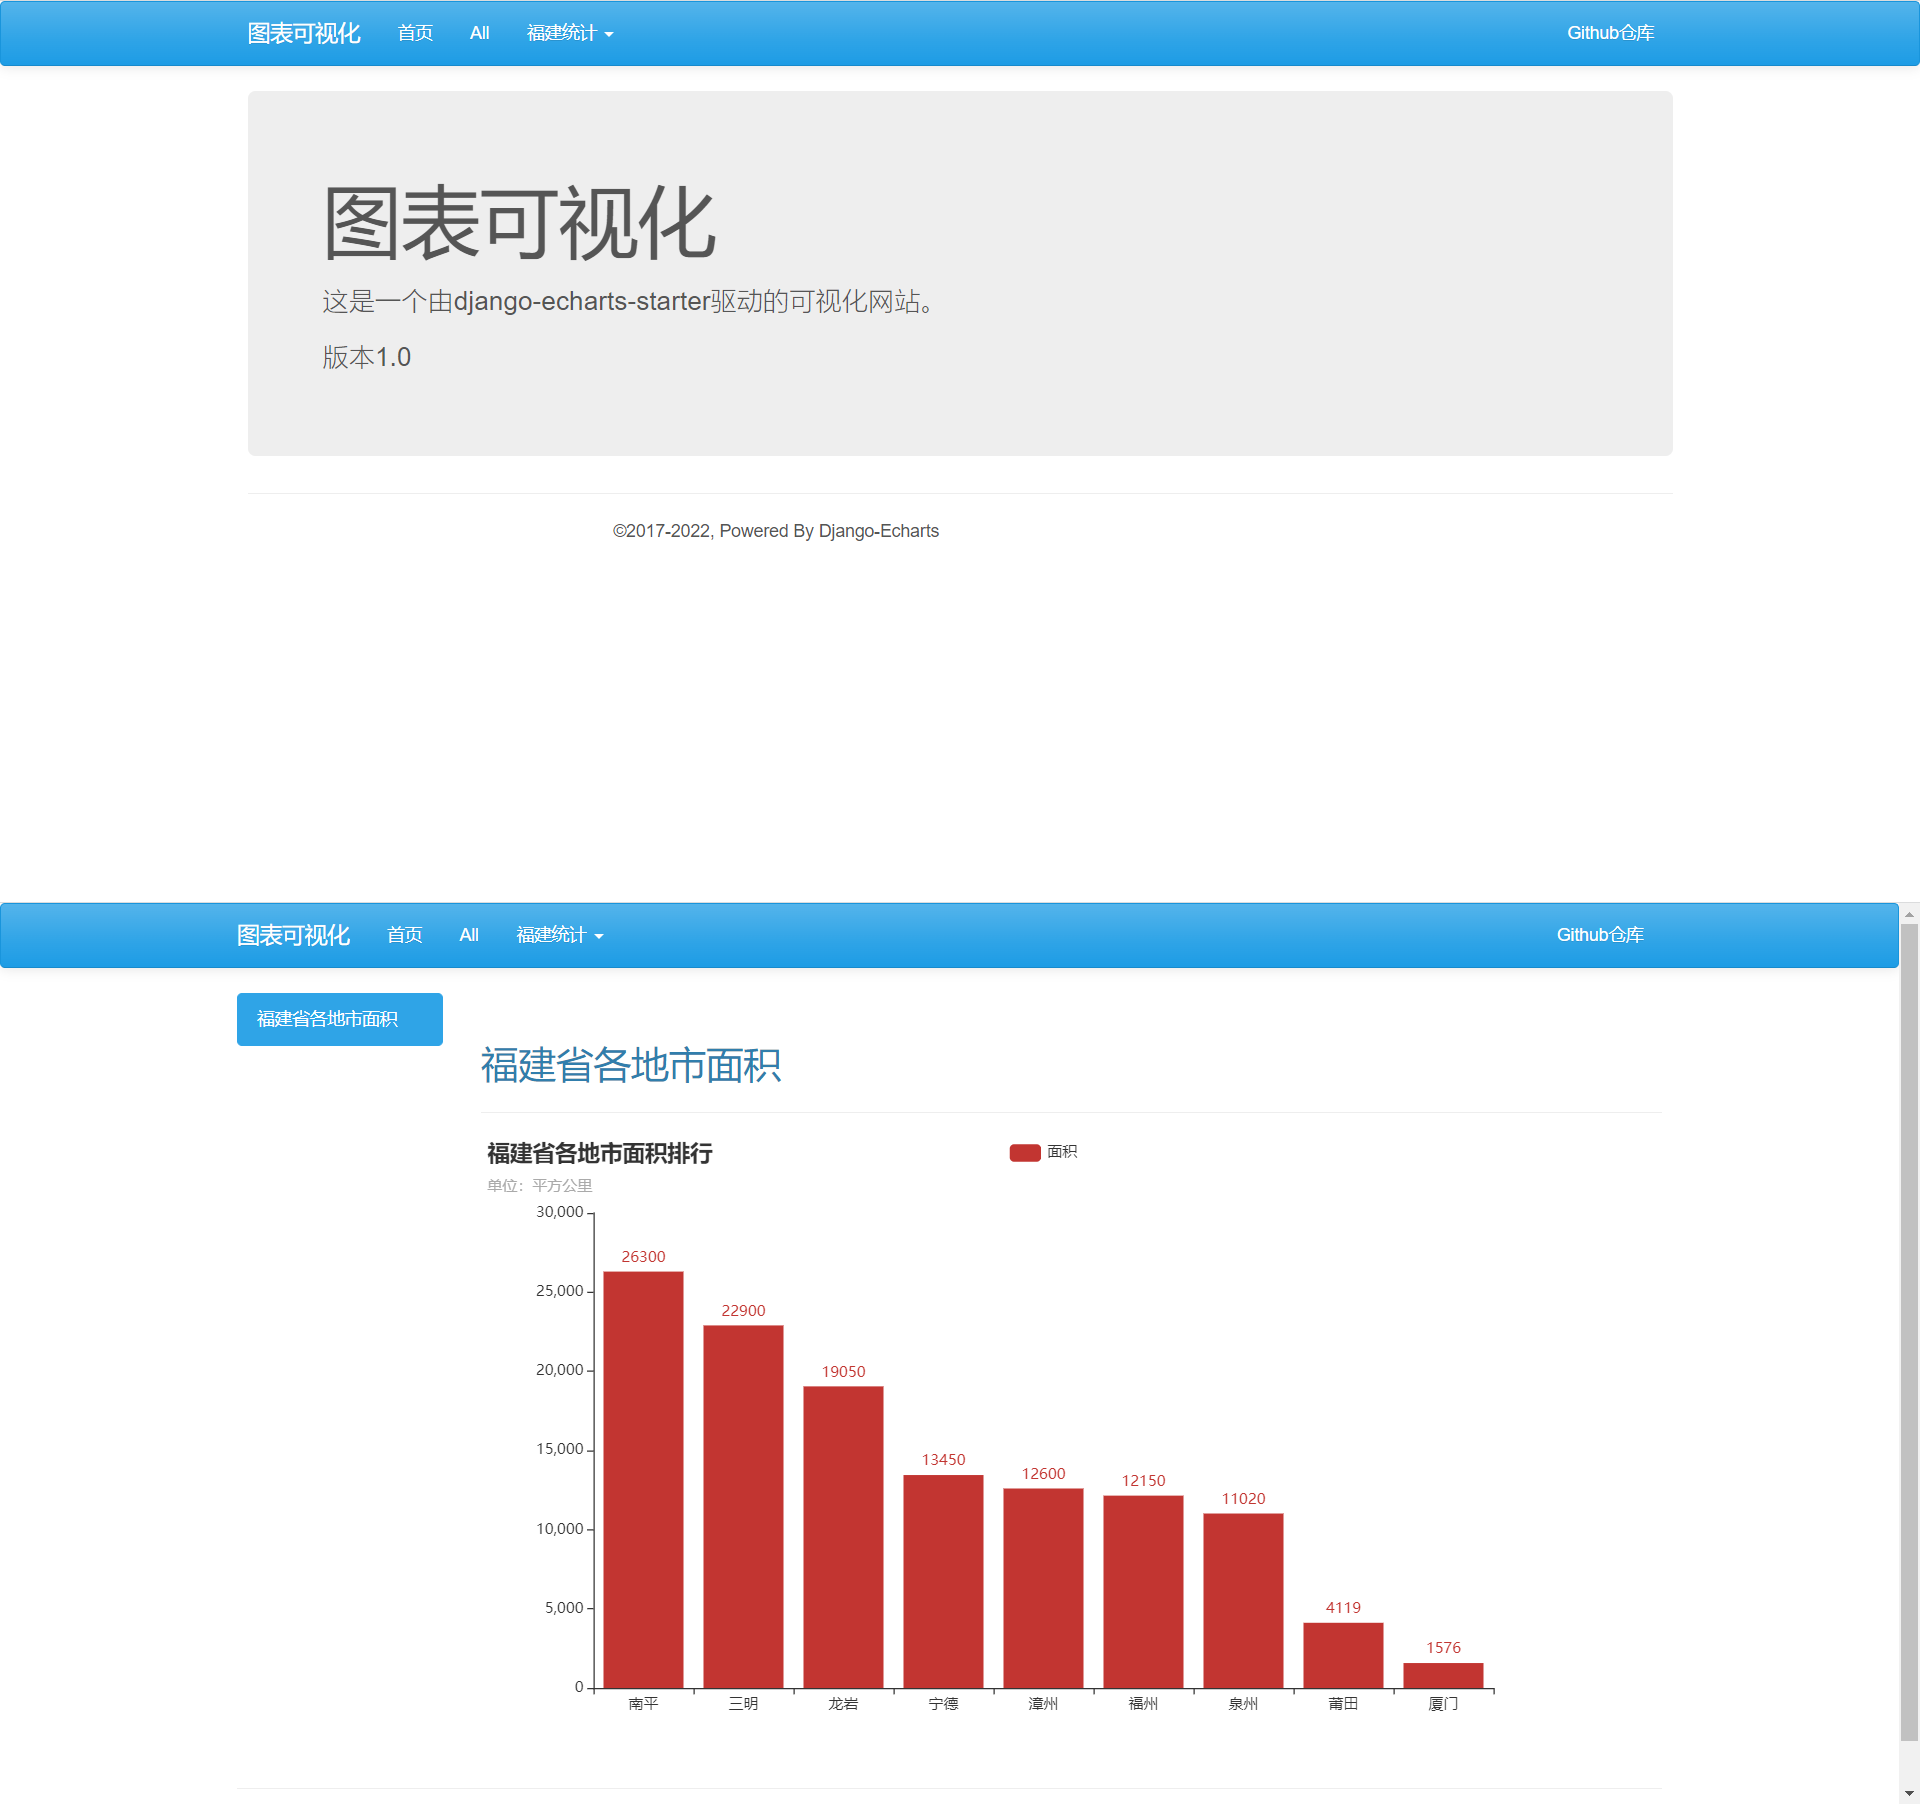Click the 漳州 bar labeled 12600
This screenshot has height=1804, width=1920.
[x=1043, y=1588]
